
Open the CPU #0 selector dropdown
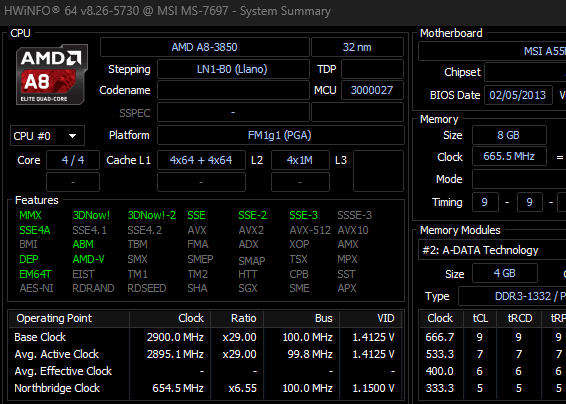coord(47,136)
